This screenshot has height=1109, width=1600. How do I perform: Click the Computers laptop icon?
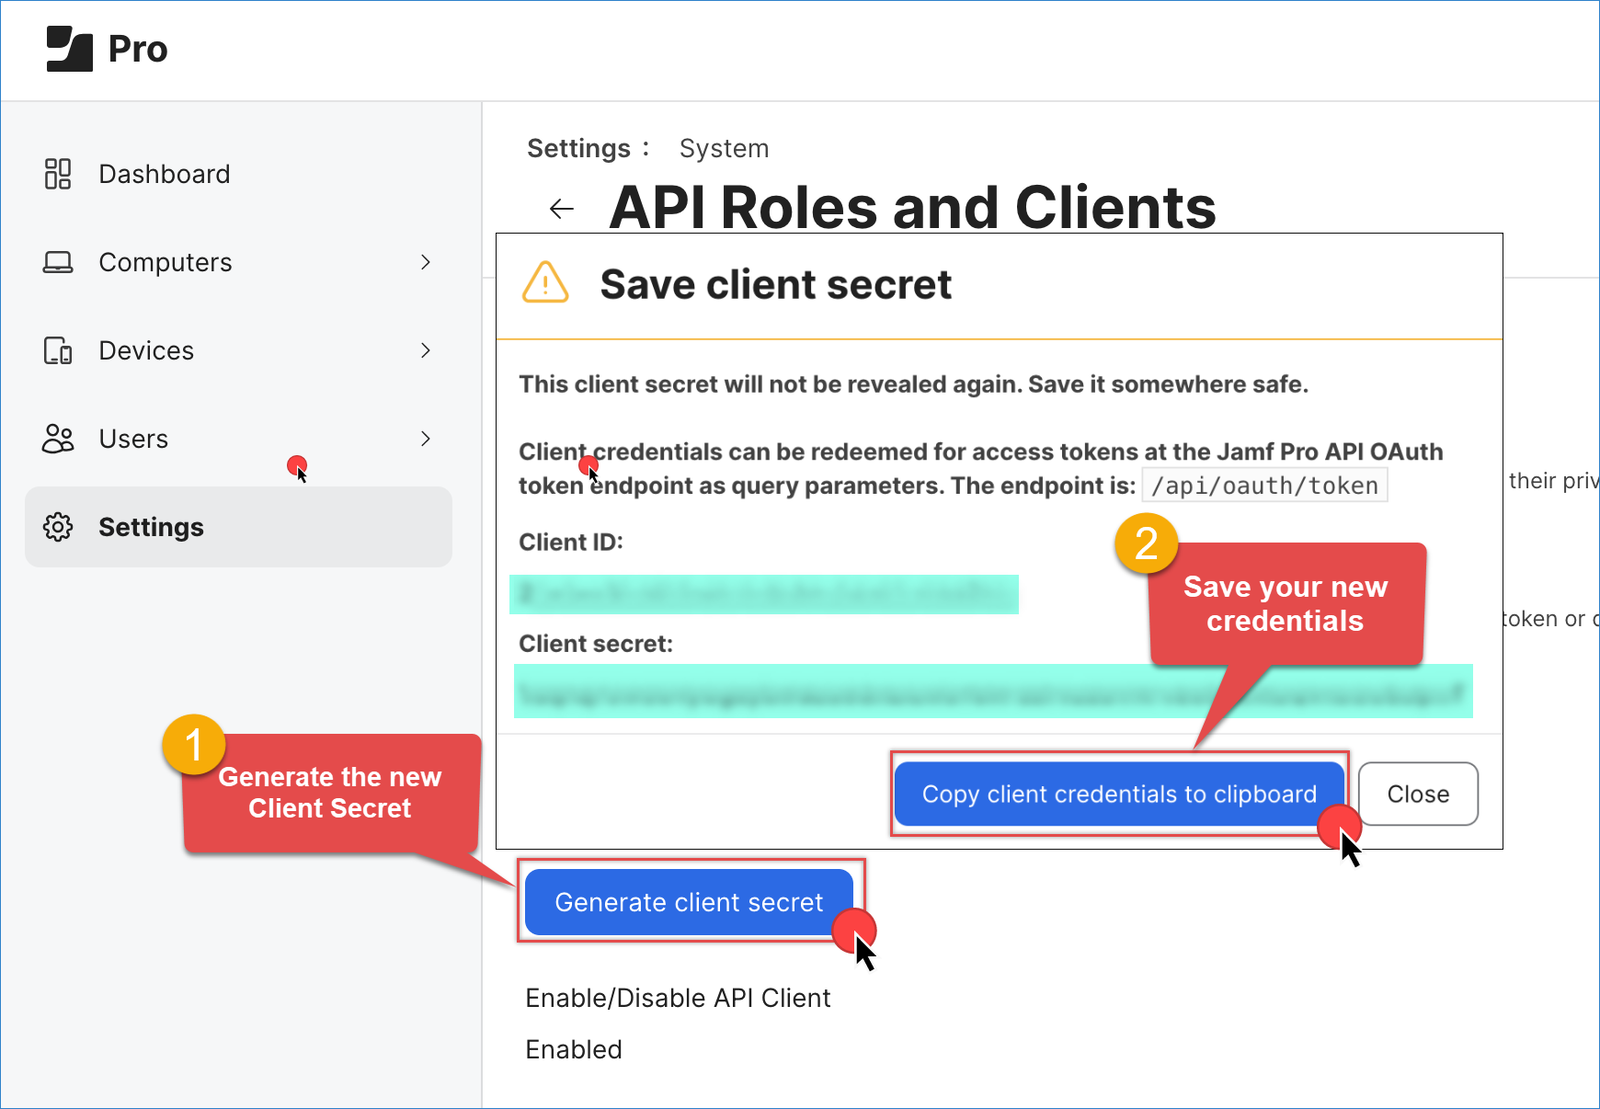click(58, 262)
